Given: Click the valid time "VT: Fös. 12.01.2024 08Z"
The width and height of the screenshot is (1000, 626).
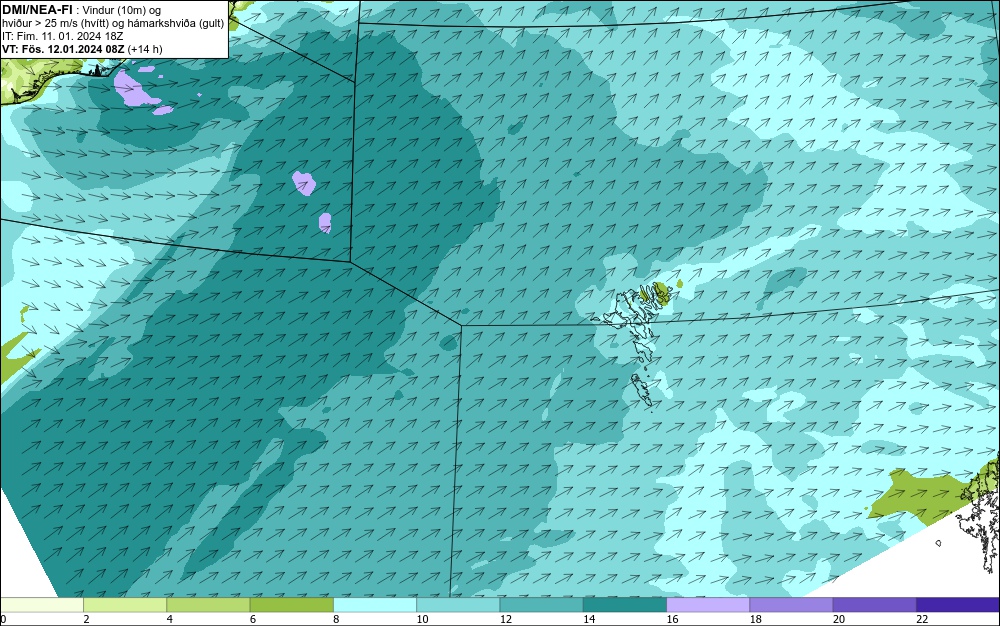Looking at the screenshot, I should click(64, 49).
